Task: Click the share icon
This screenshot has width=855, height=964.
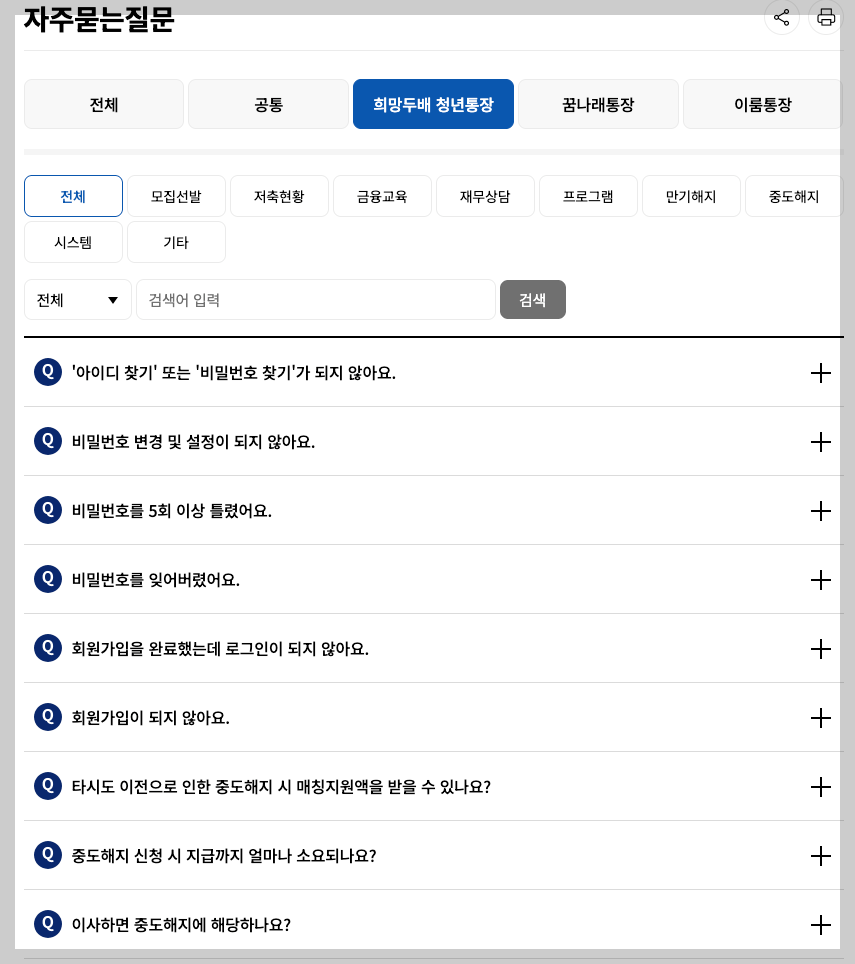Action: 781,17
